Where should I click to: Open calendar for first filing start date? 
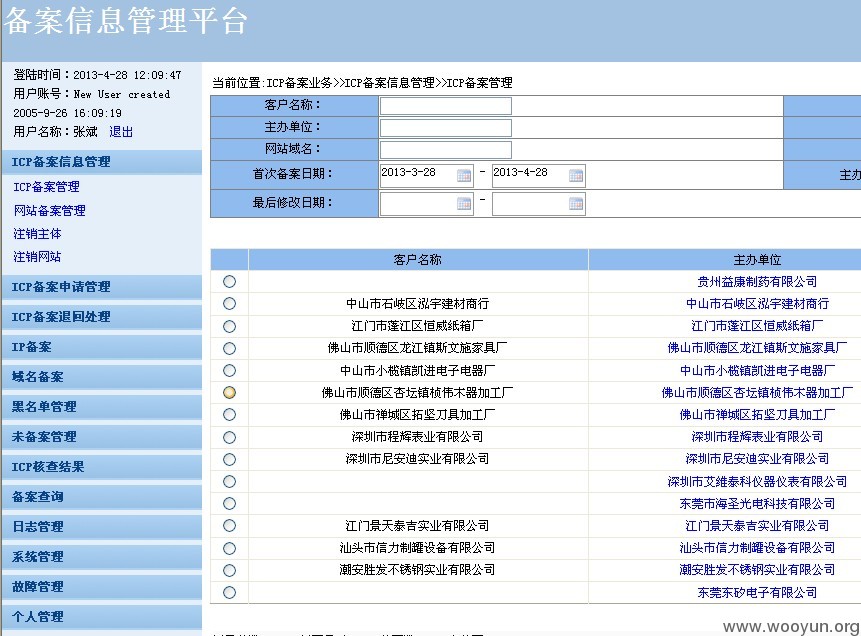pos(464,175)
